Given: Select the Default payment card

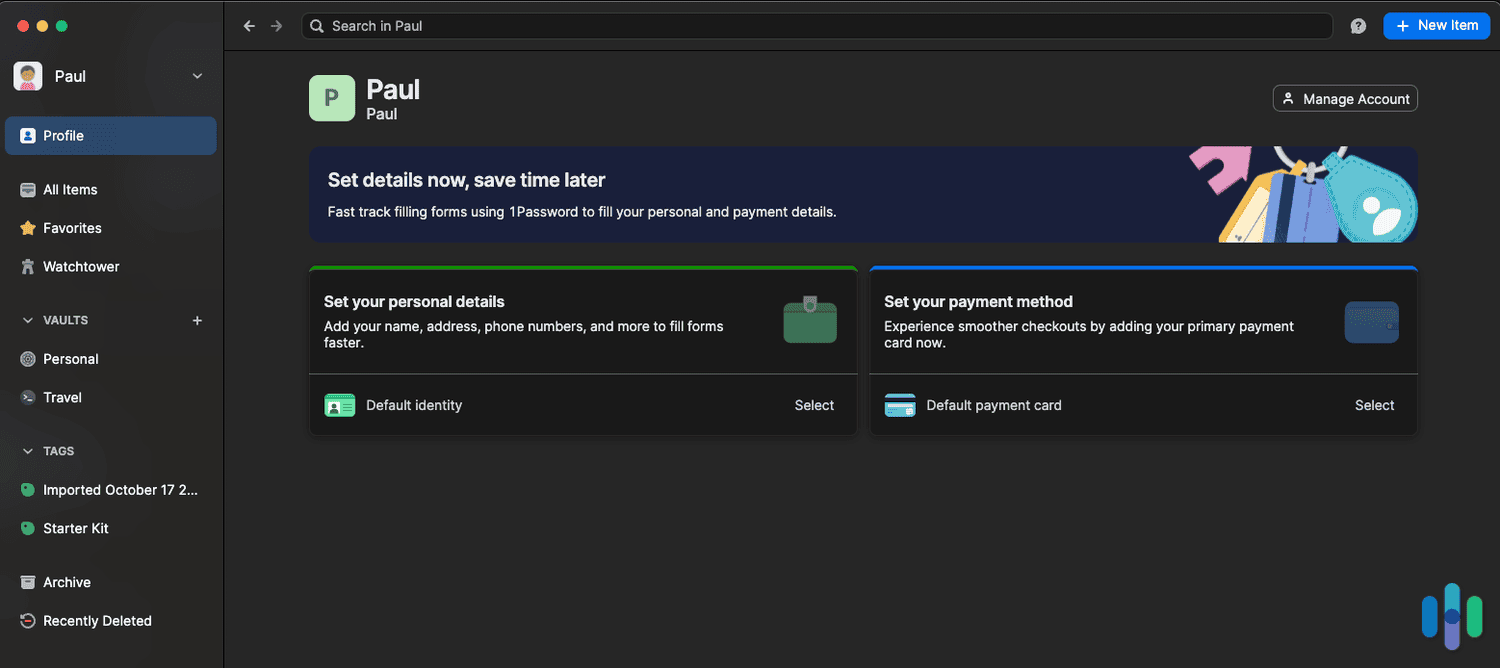Looking at the screenshot, I should tap(1374, 405).
